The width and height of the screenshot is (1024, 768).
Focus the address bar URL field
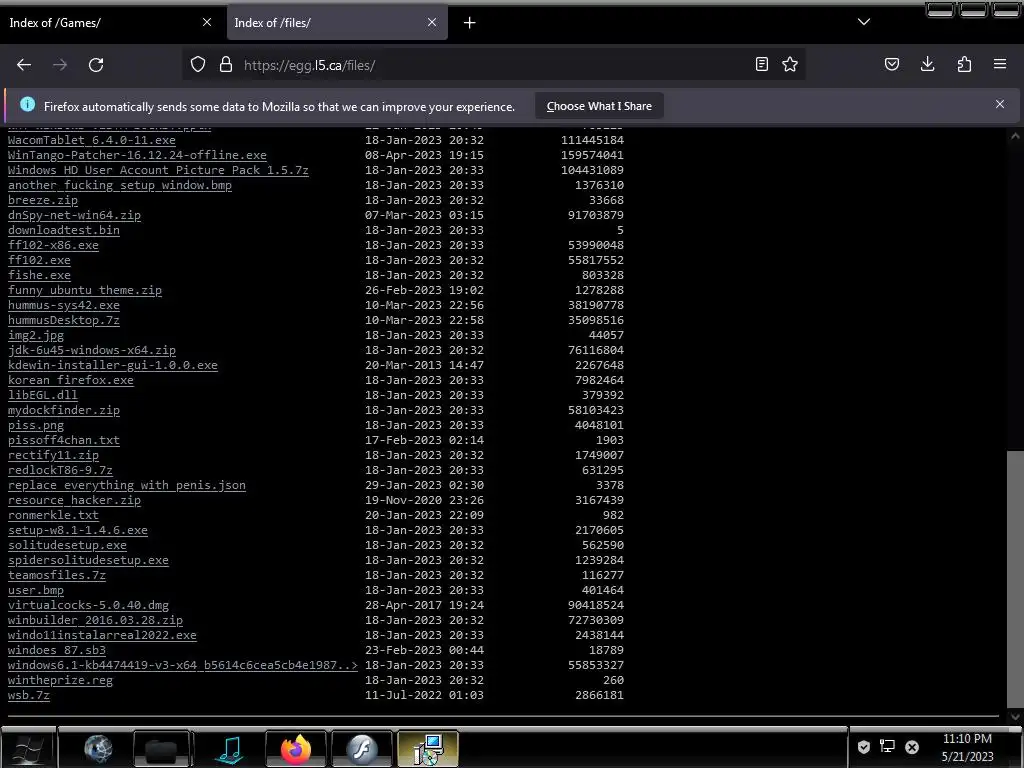coord(493,65)
